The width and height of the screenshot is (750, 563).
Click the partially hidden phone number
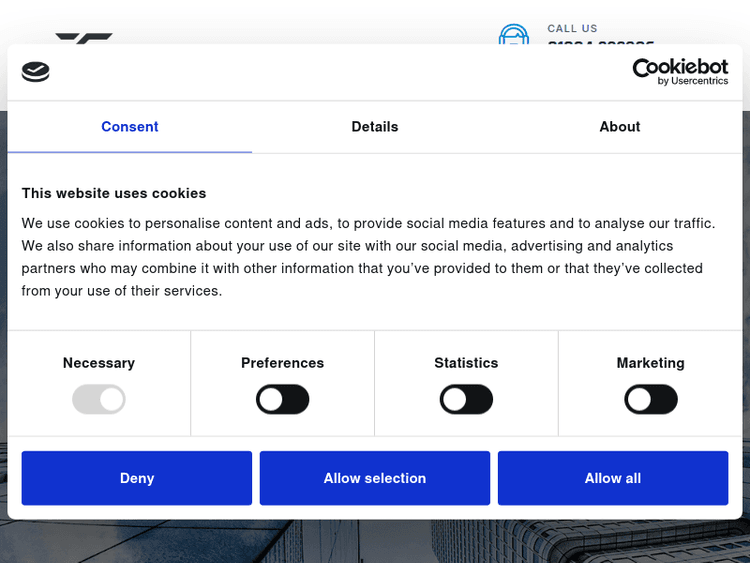tap(600, 42)
